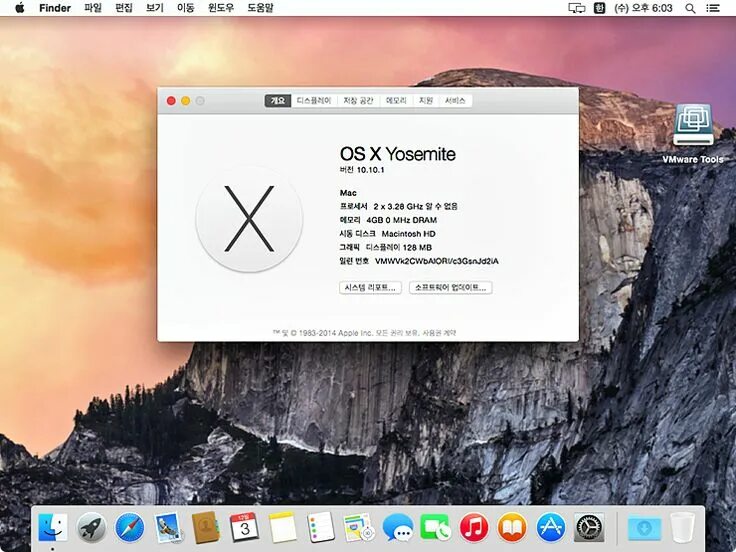The height and width of the screenshot is (552, 736).
Task: Open Finder application menu
Action: 55,8
